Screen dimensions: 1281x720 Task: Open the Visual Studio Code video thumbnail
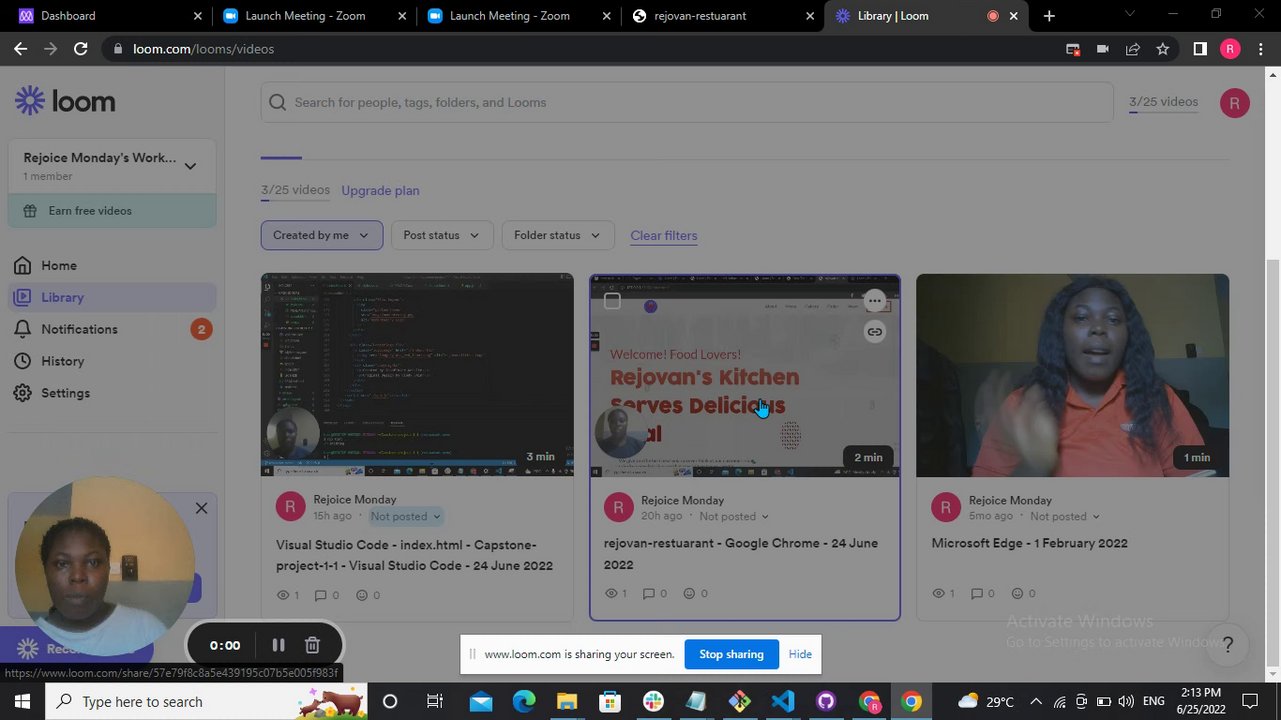(x=417, y=375)
